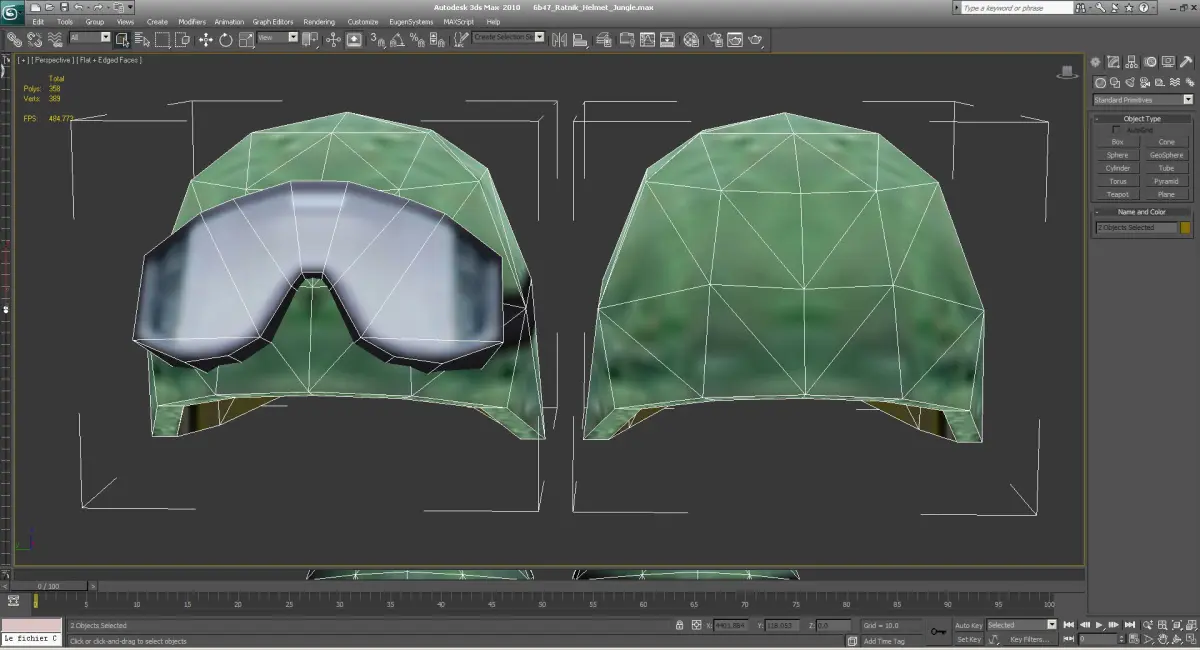
Task: Select the Move tool in main toolbar
Action: click(x=206, y=39)
